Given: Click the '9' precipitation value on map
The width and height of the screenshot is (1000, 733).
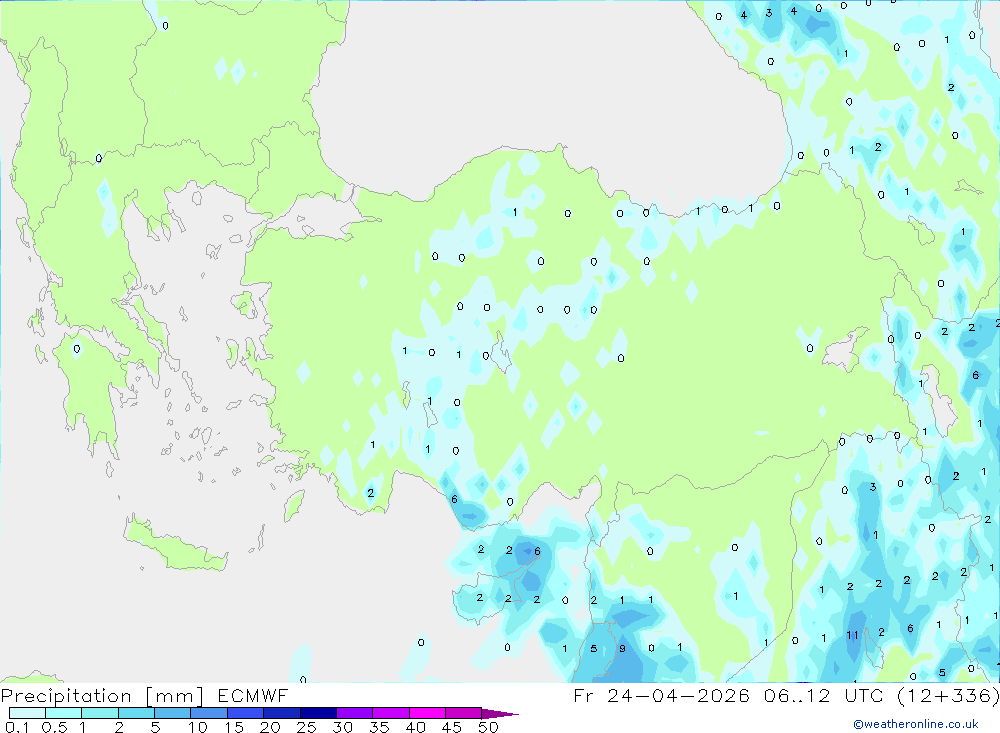Looking at the screenshot, I should (622, 649).
